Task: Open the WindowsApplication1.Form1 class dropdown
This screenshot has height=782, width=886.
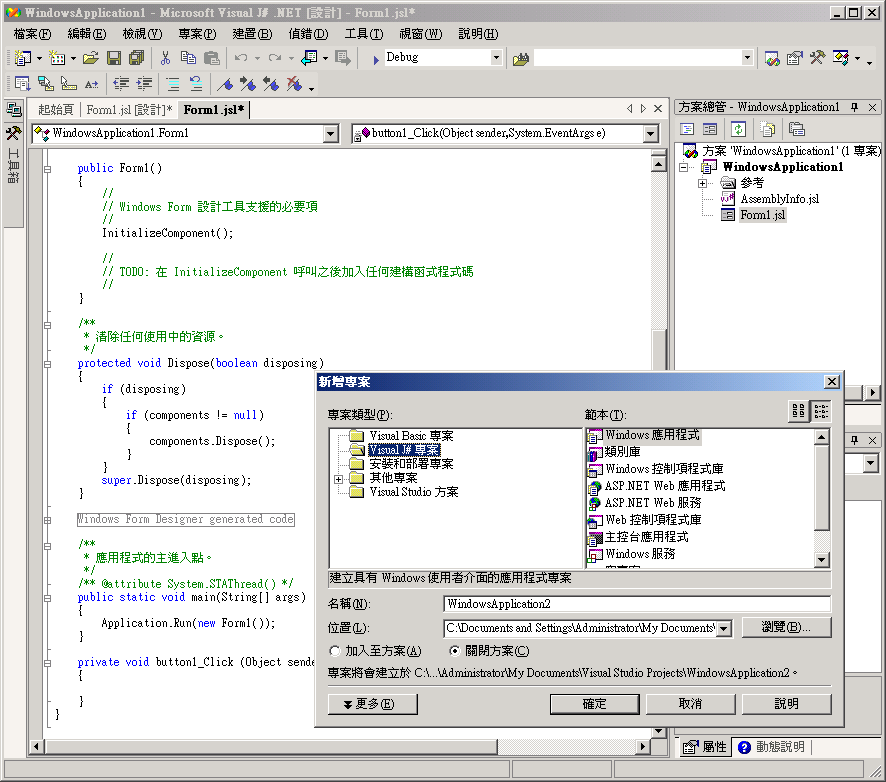Action: point(331,134)
